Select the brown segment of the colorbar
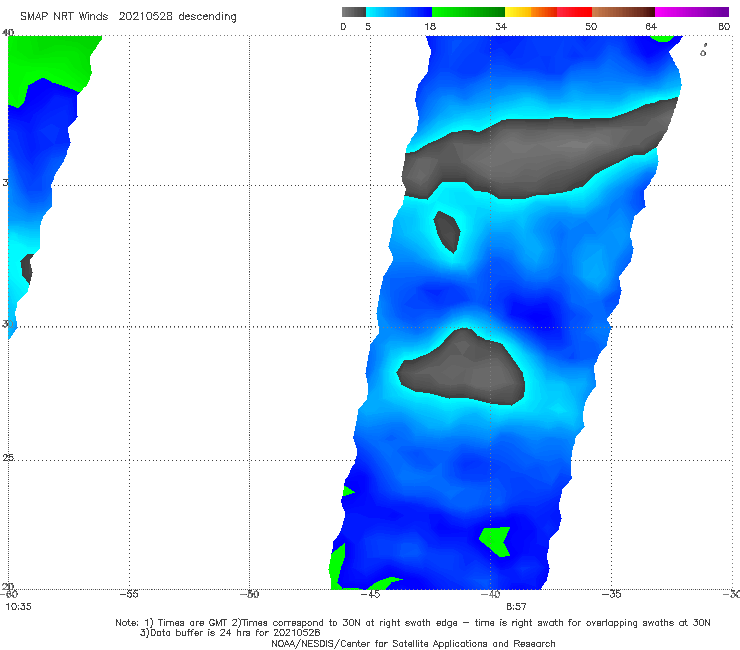 (623, 12)
